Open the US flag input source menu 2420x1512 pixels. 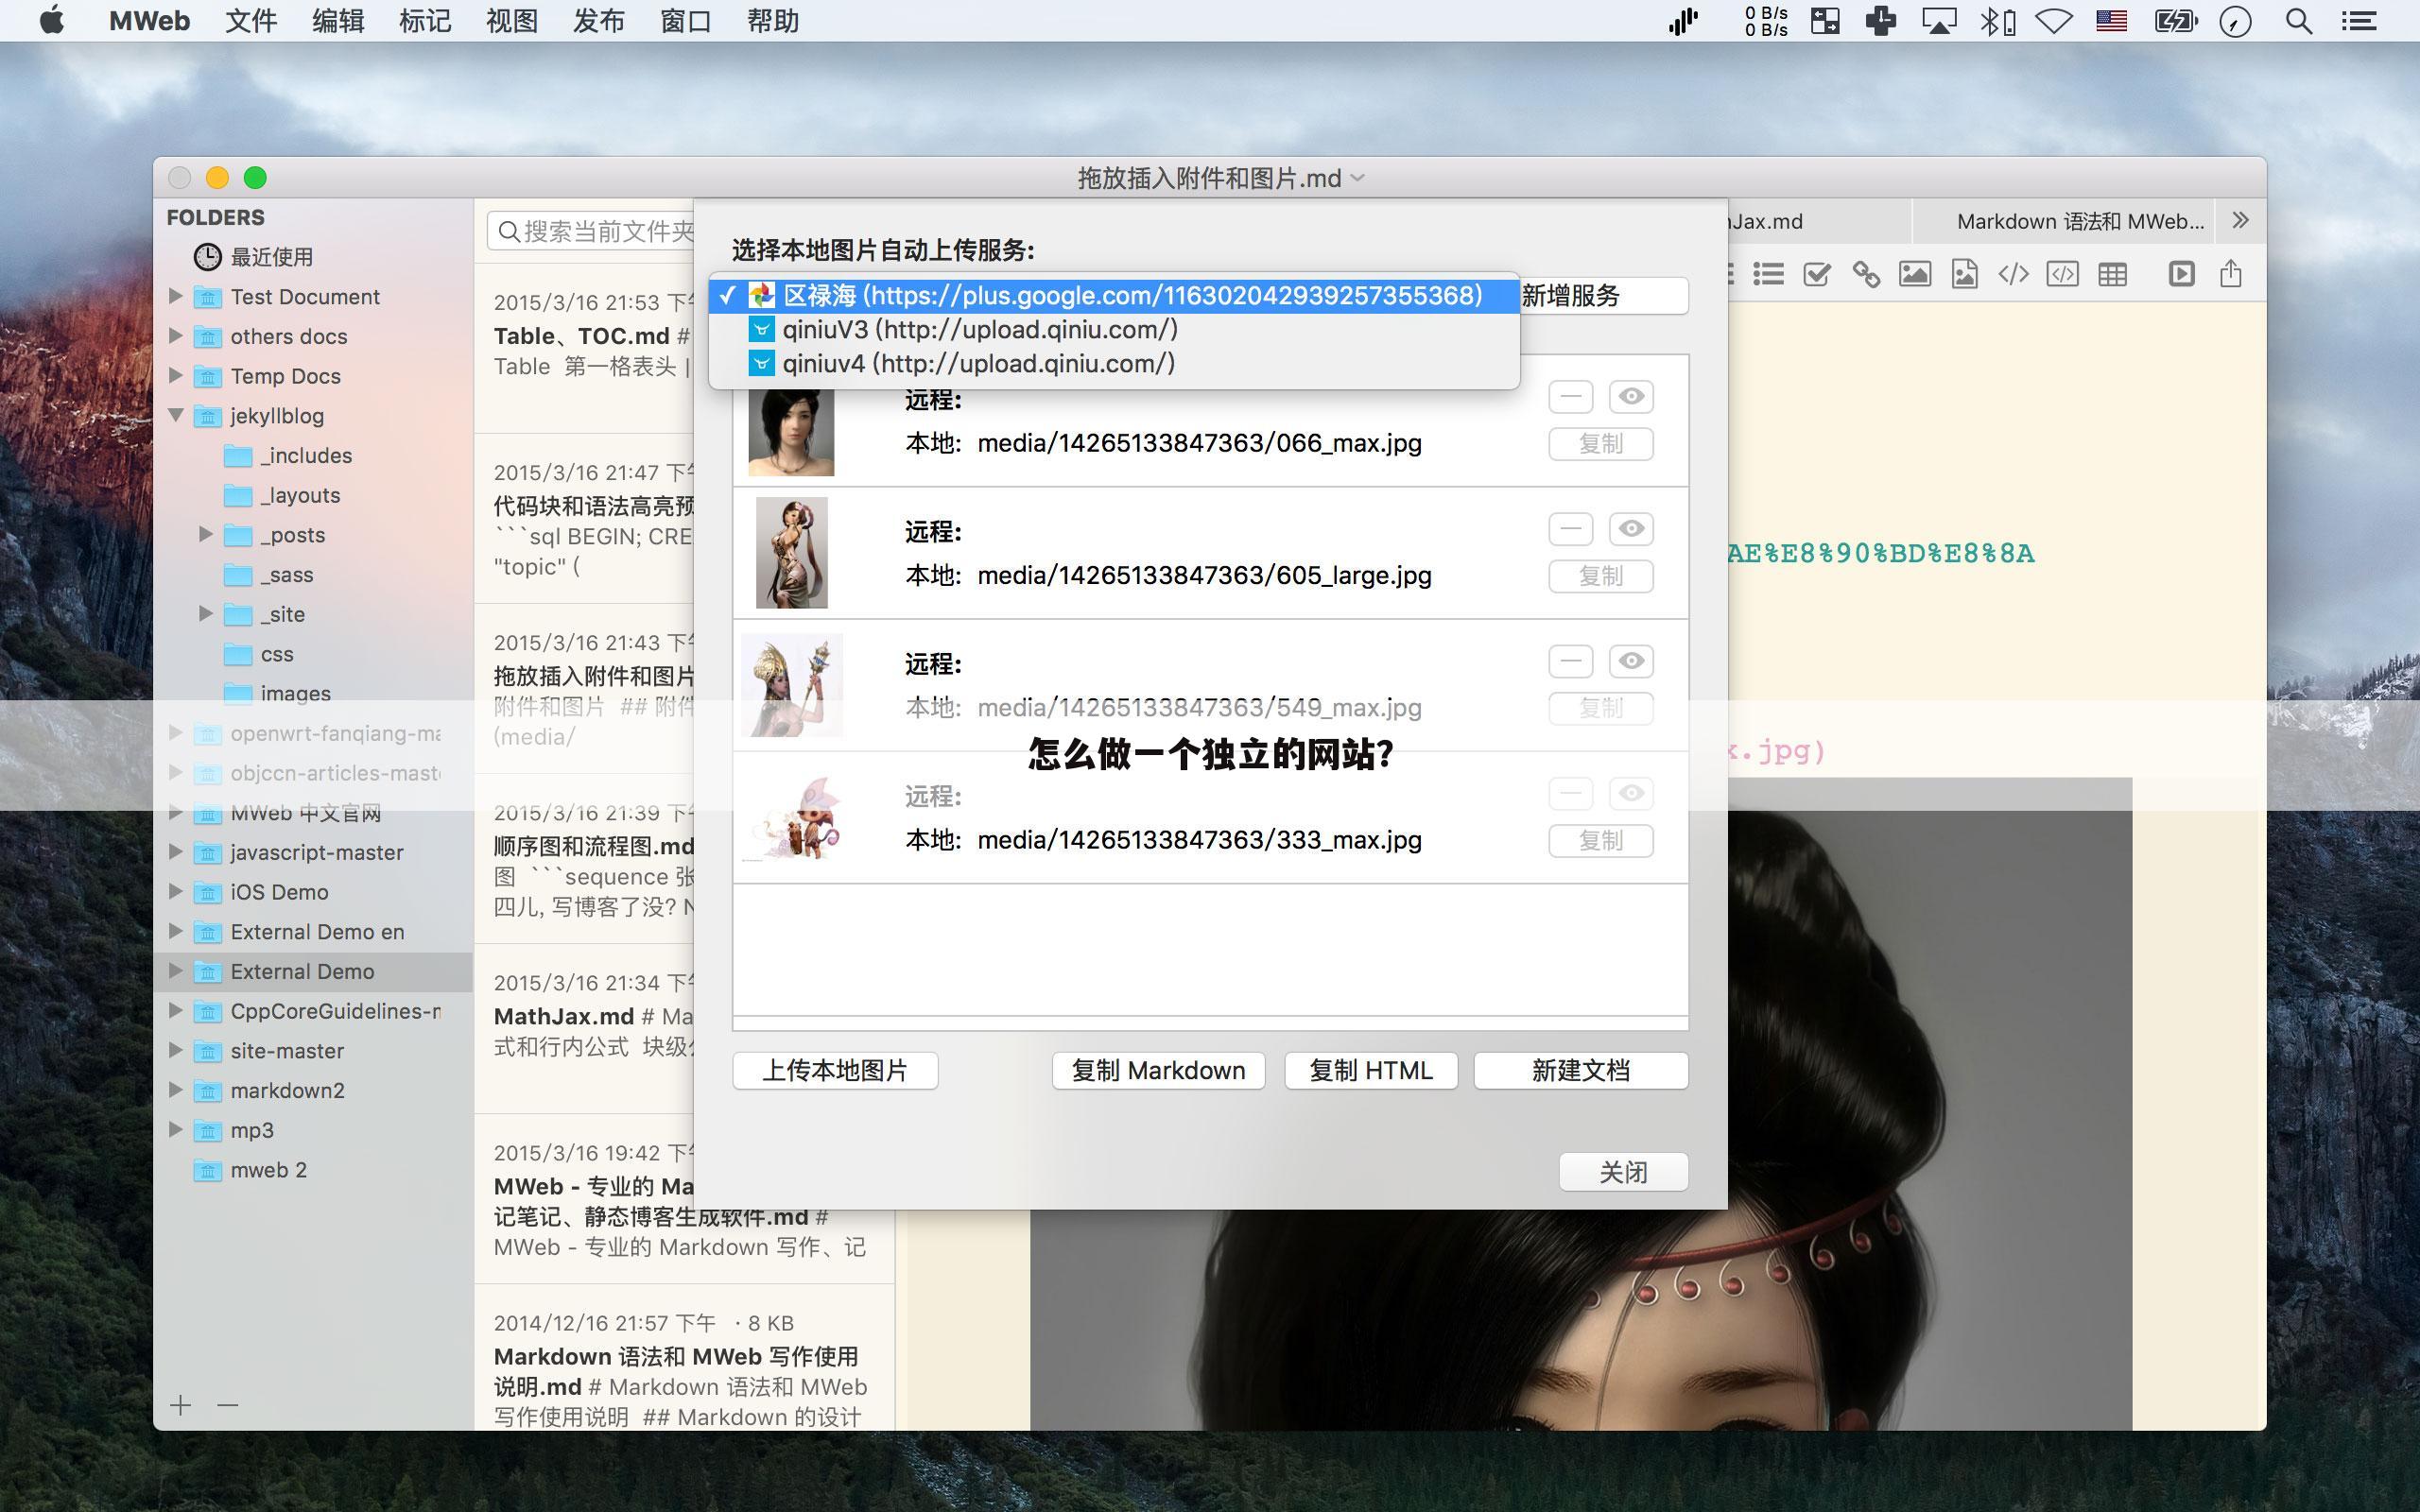(x=2111, y=21)
